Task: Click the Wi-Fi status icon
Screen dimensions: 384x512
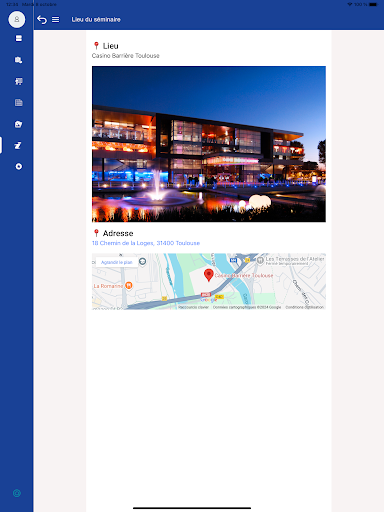Action: [350, 4]
